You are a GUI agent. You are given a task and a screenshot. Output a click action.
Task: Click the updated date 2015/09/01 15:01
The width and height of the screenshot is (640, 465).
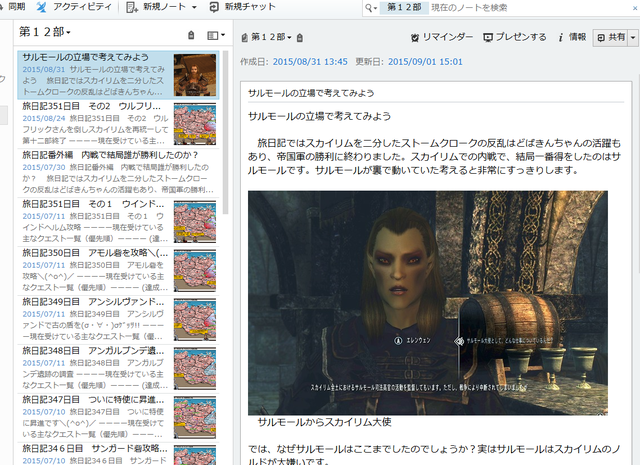425,62
